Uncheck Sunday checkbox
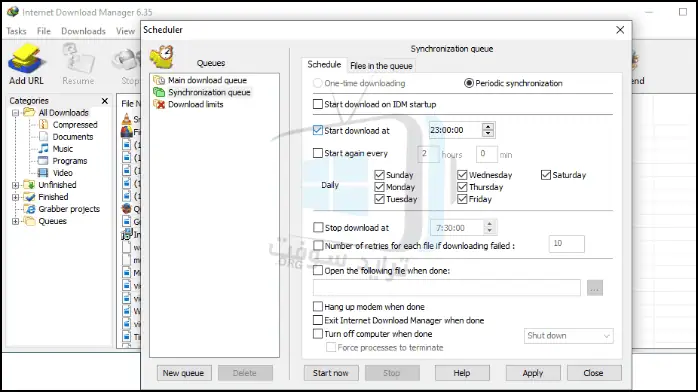This screenshot has width=698, height=392. (379, 175)
